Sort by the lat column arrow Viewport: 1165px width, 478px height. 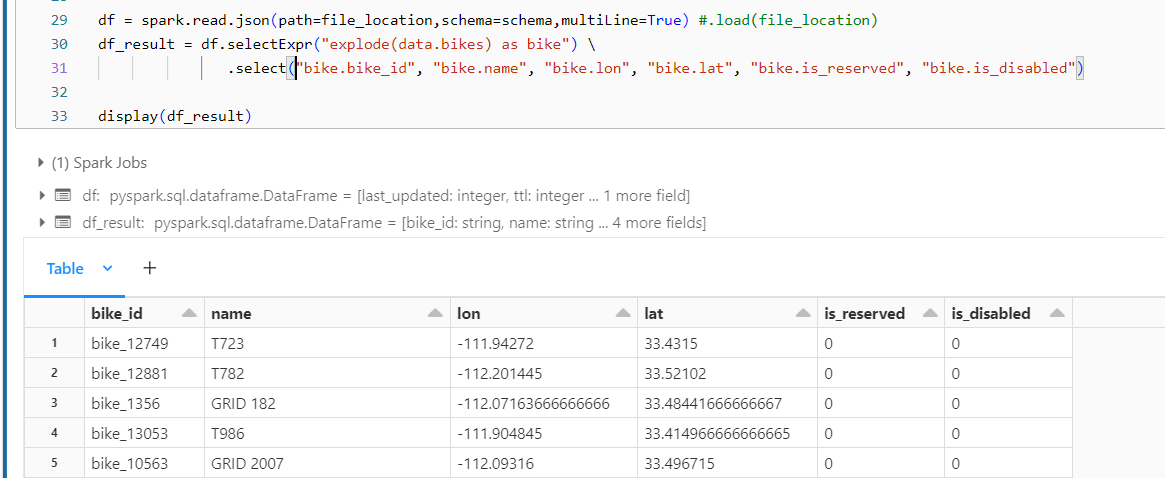pos(802,314)
